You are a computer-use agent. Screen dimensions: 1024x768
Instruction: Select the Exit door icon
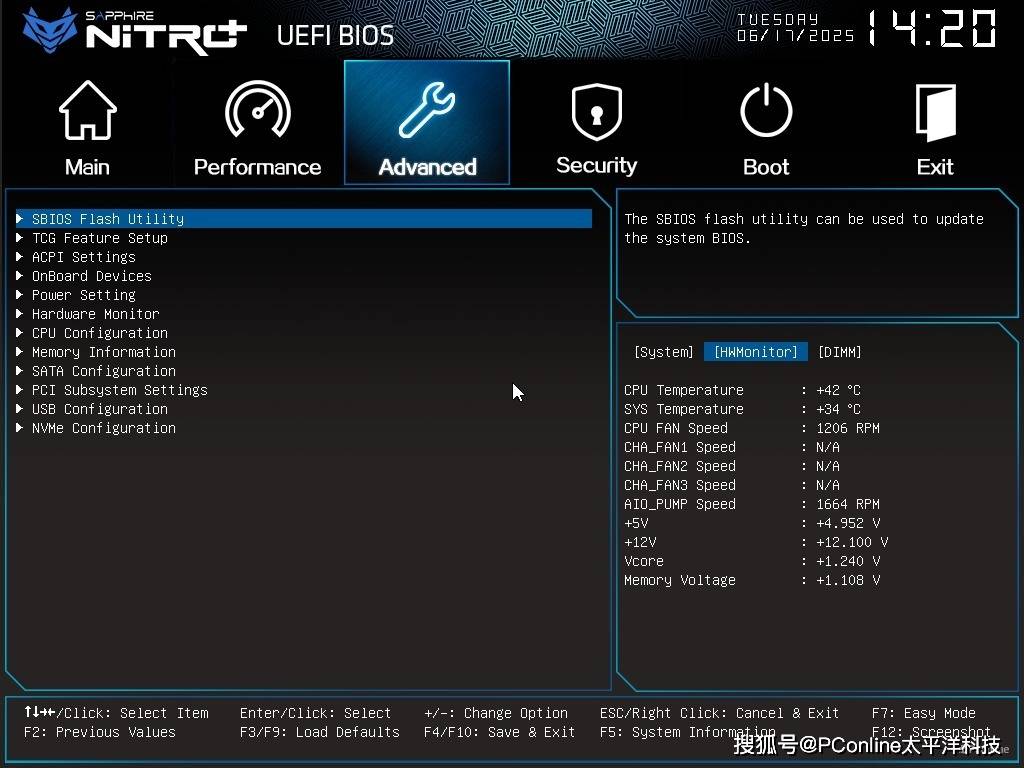935,111
